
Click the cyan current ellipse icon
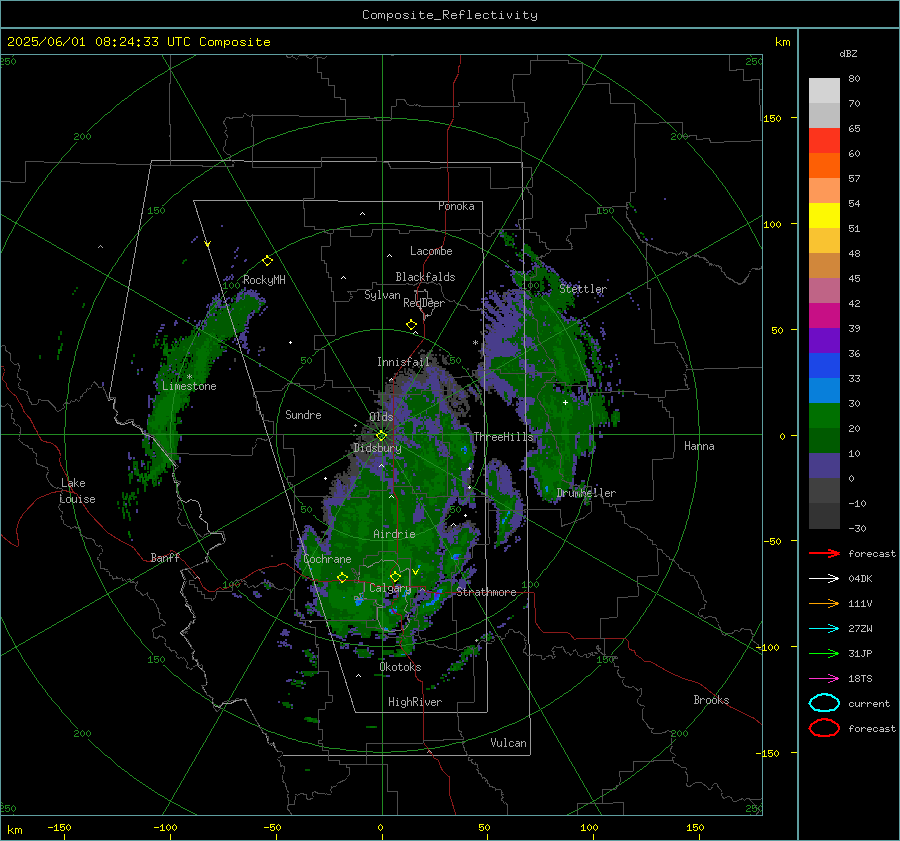click(x=824, y=703)
